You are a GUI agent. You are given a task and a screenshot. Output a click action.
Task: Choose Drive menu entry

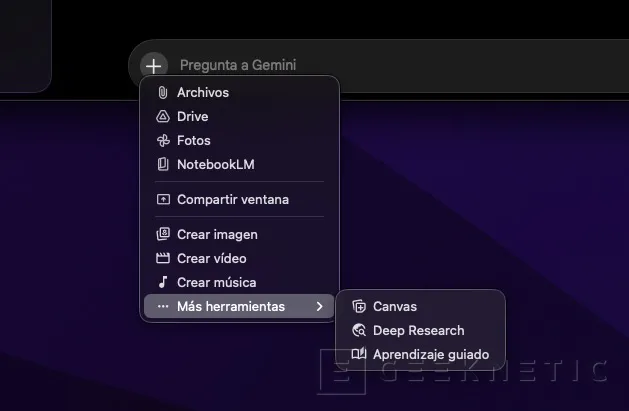click(x=239, y=116)
